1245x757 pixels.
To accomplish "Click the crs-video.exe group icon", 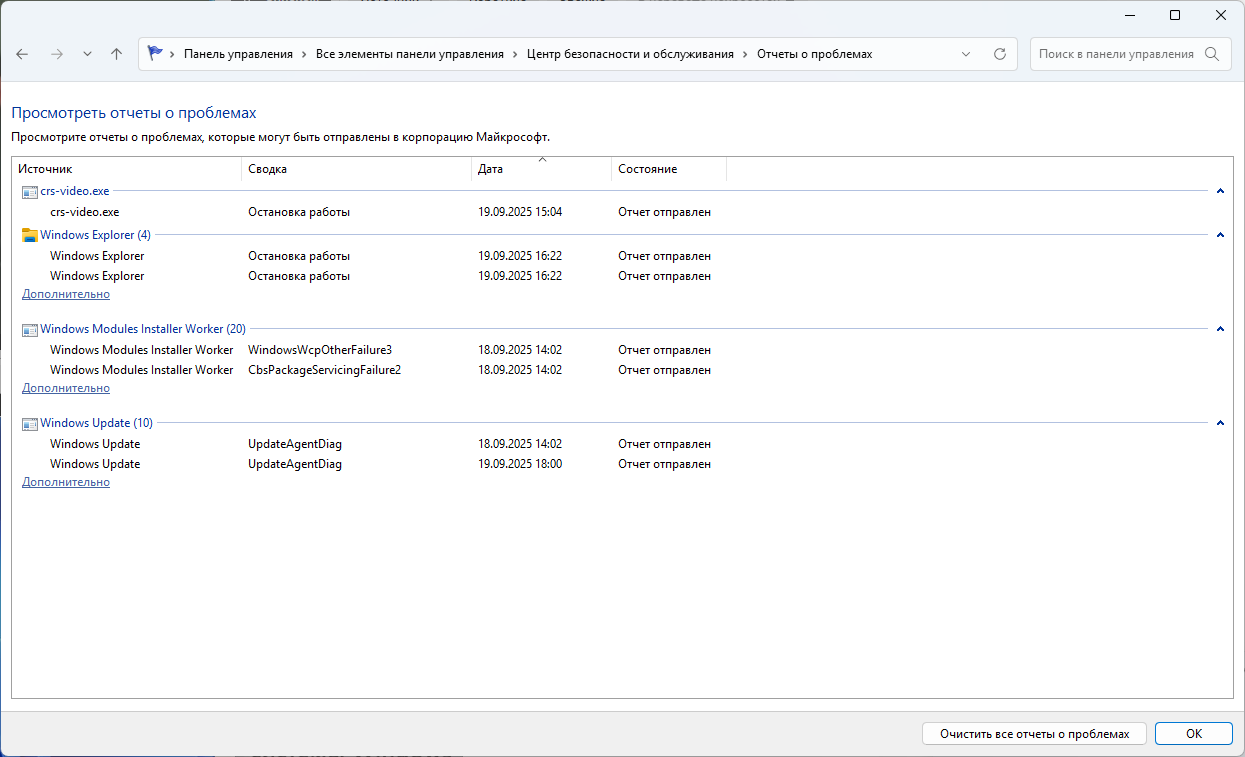I will [30, 191].
